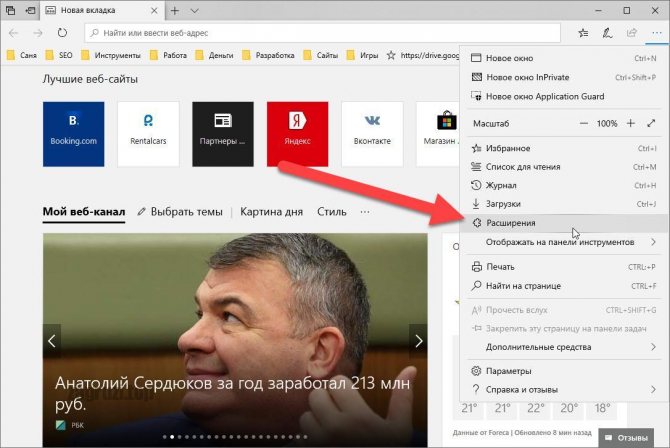Image resolution: width=670 pixels, height=448 pixels.
Task: Switch to Картина дня tab
Action: [271, 212]
